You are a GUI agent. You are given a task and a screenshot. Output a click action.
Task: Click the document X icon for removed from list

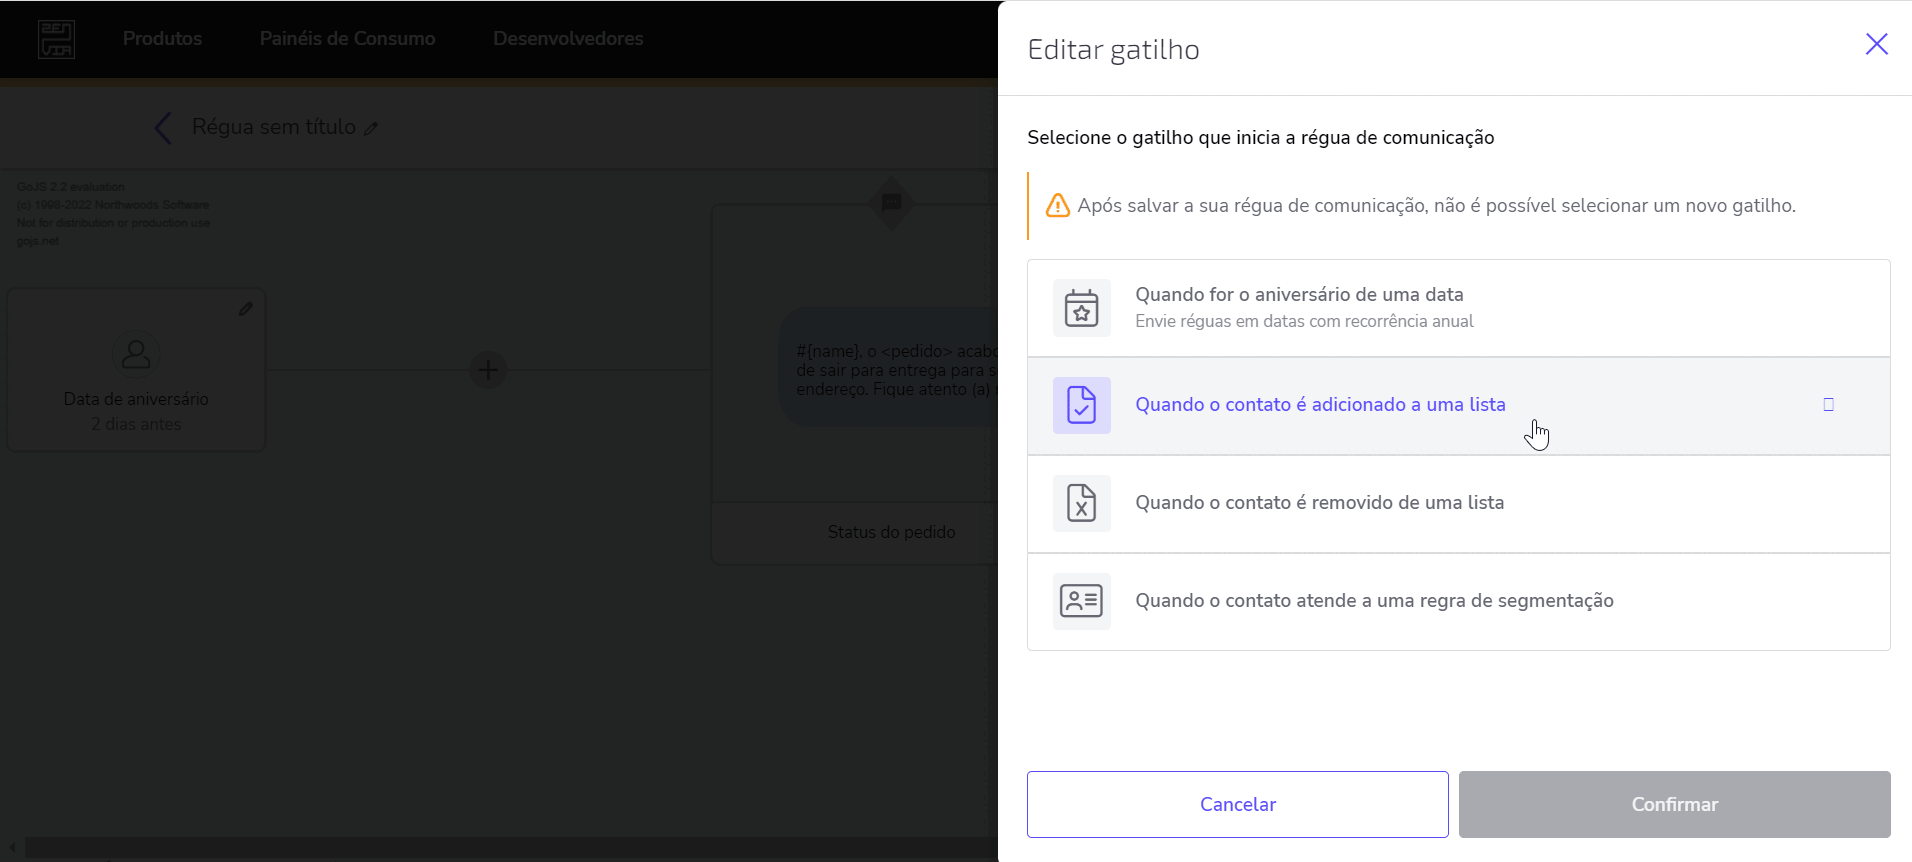[1081, 503]
